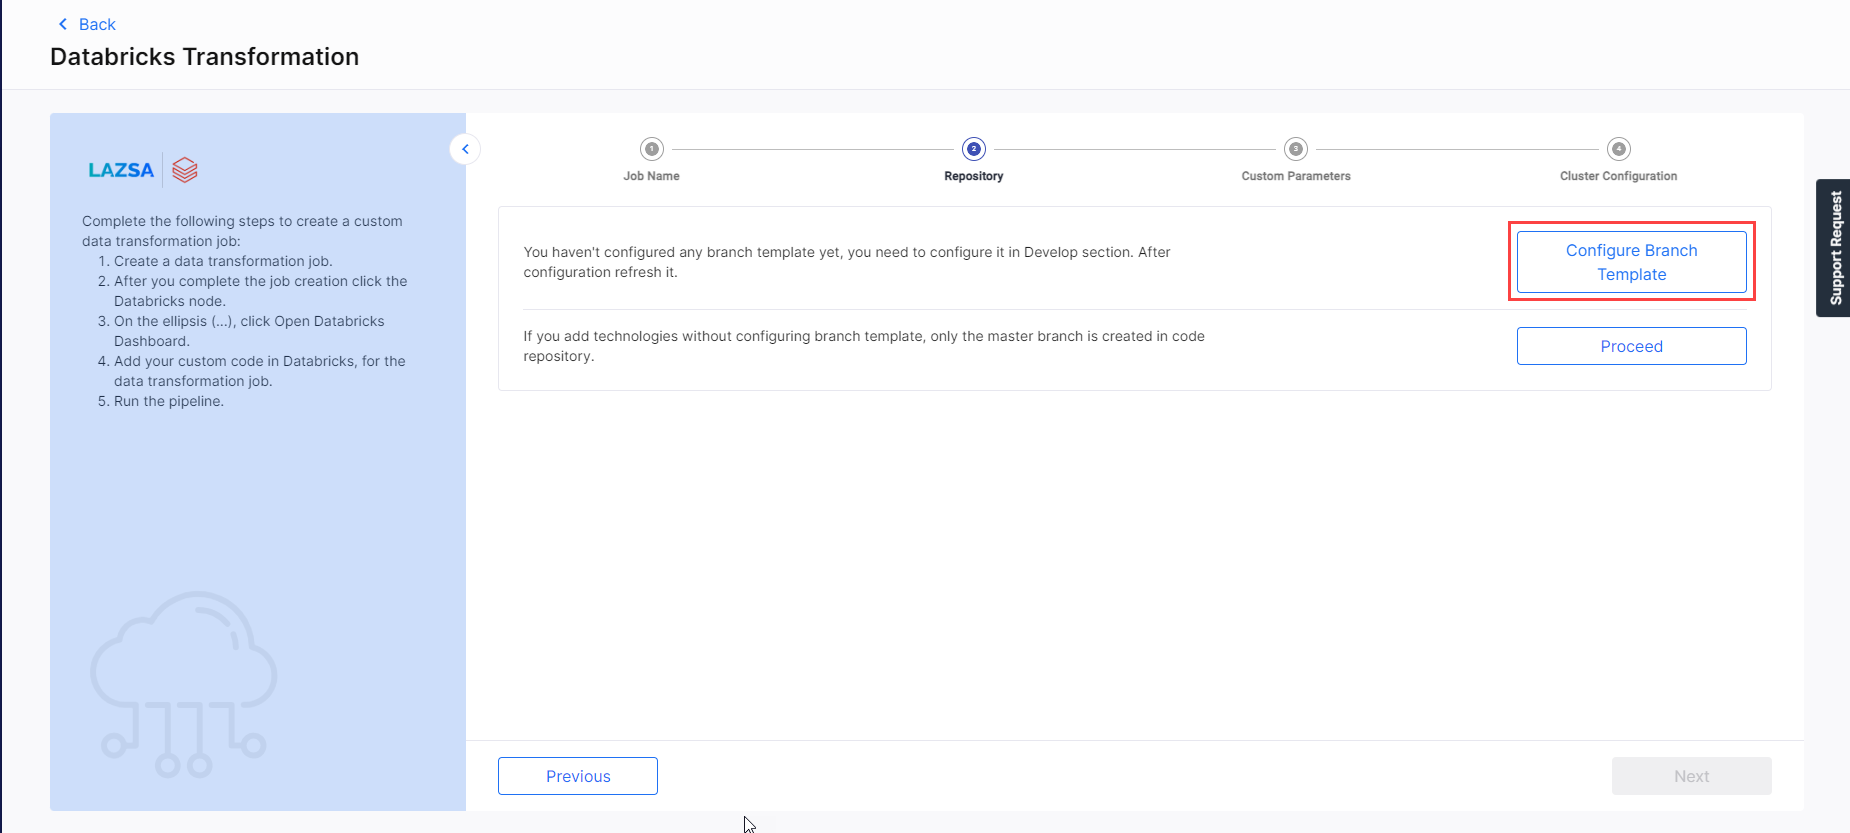This screenshot has width=1850, height=833.
Task: Click 'Complete the following steps' intro text
Action: (x=242, y=231)
